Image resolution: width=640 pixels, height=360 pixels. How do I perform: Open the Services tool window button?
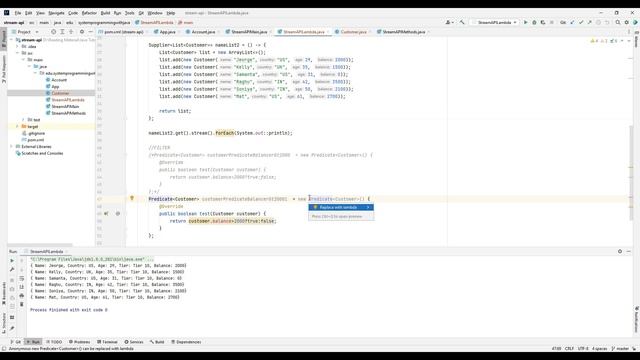[134, 342]
